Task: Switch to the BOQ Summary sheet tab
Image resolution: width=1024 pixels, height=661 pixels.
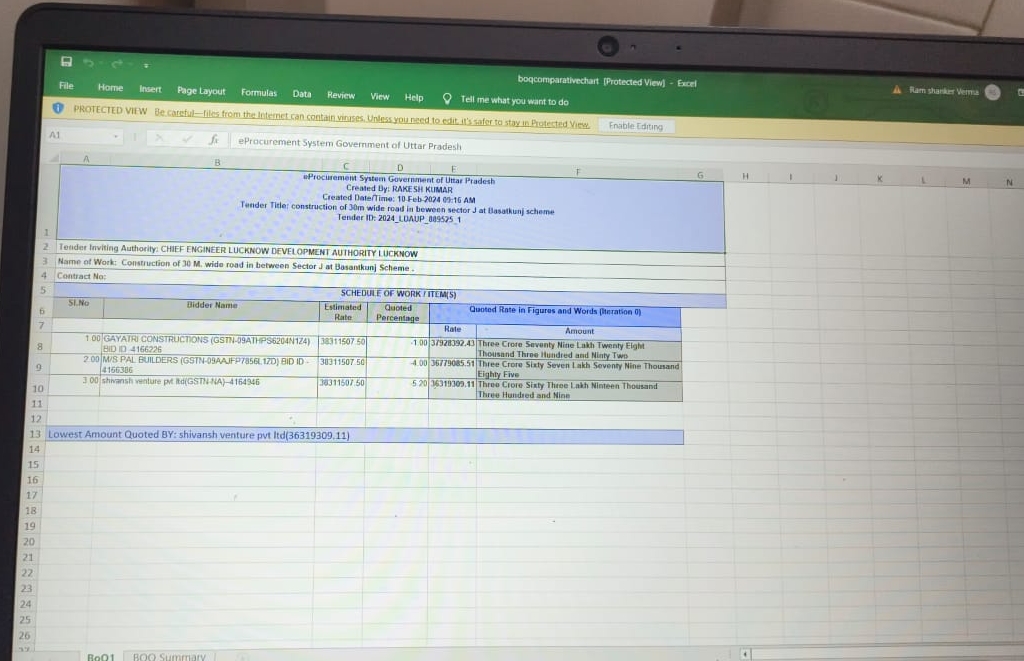Action: [168, 656]
